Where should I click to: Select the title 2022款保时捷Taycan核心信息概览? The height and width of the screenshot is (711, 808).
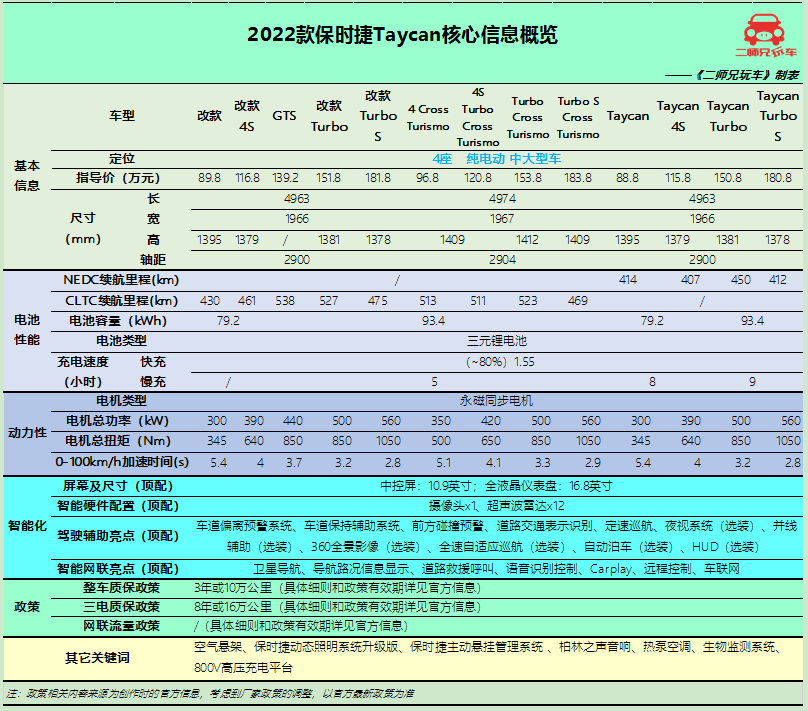pos(402,35)
